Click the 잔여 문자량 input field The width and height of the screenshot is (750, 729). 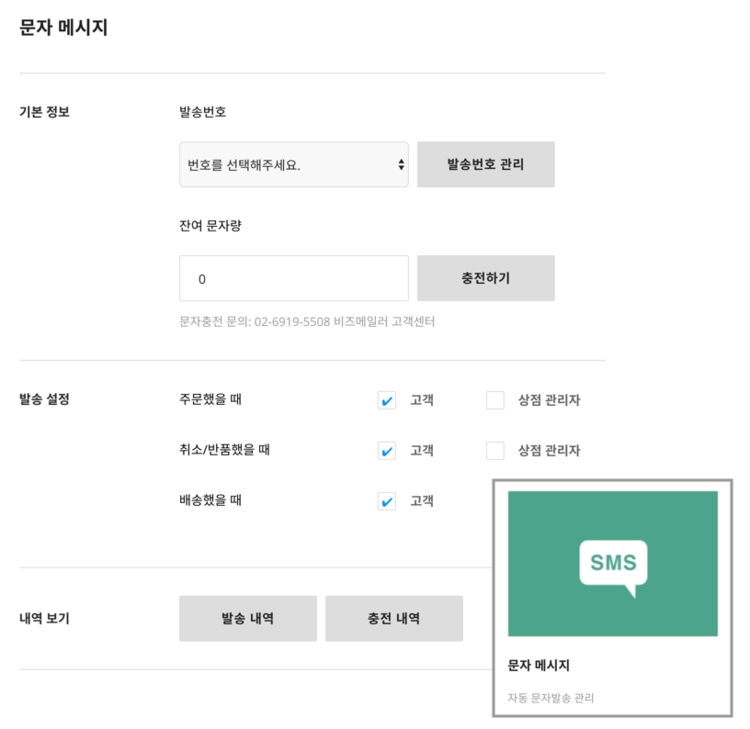293,279
